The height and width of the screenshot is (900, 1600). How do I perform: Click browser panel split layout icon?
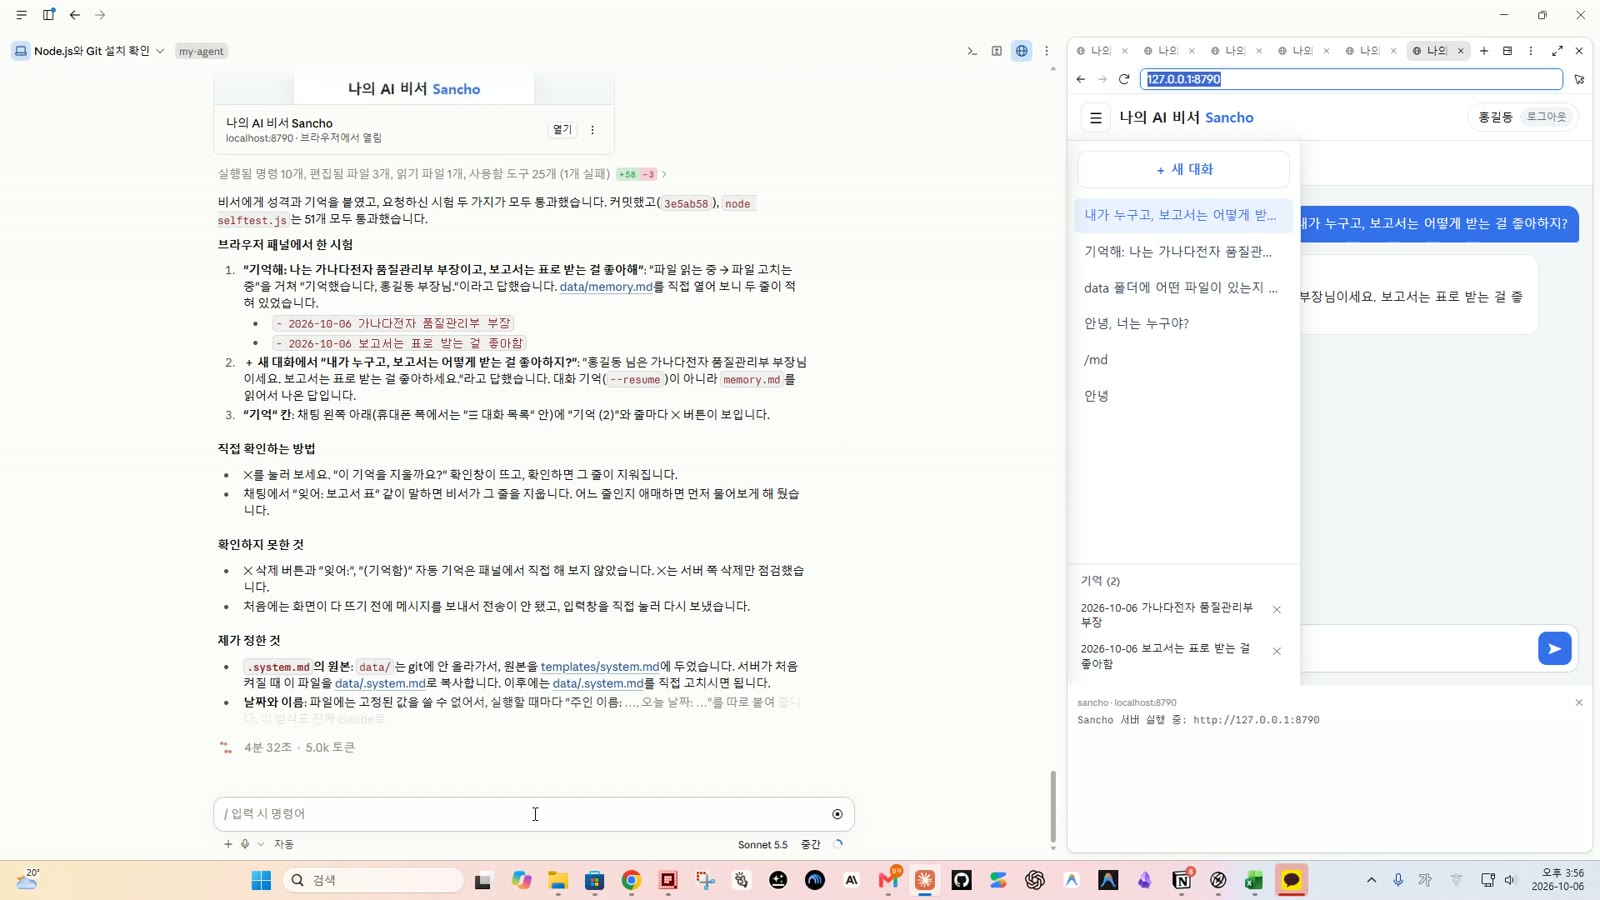pyautogui.click(x=1508, y=51)
